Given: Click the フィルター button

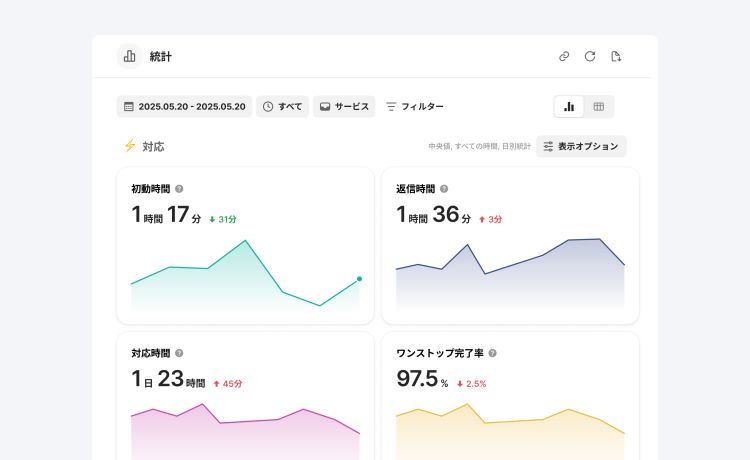Looking at the screenshot, I should click(414, 107).
